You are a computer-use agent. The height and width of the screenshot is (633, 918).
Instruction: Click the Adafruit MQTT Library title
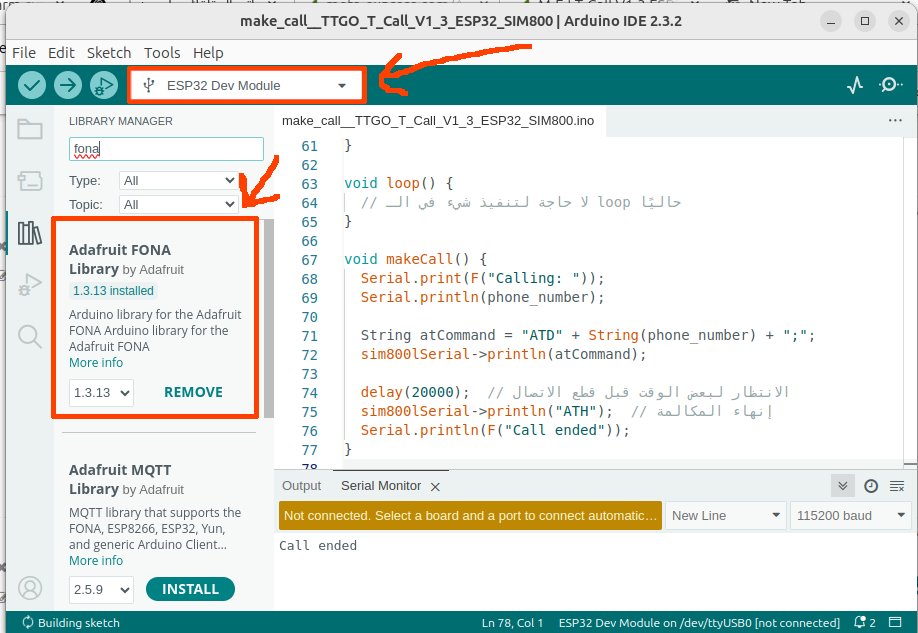click(x=120, y=480)
